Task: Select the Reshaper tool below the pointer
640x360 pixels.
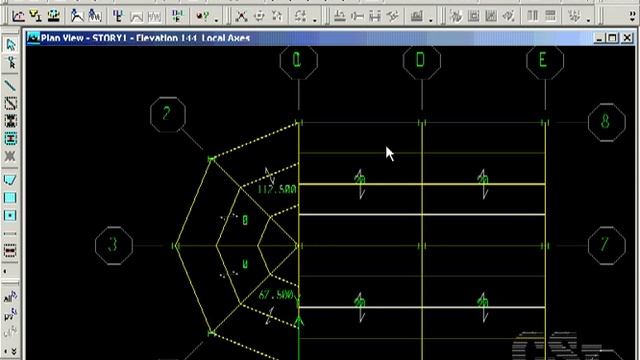Action: tap(10, 63)
